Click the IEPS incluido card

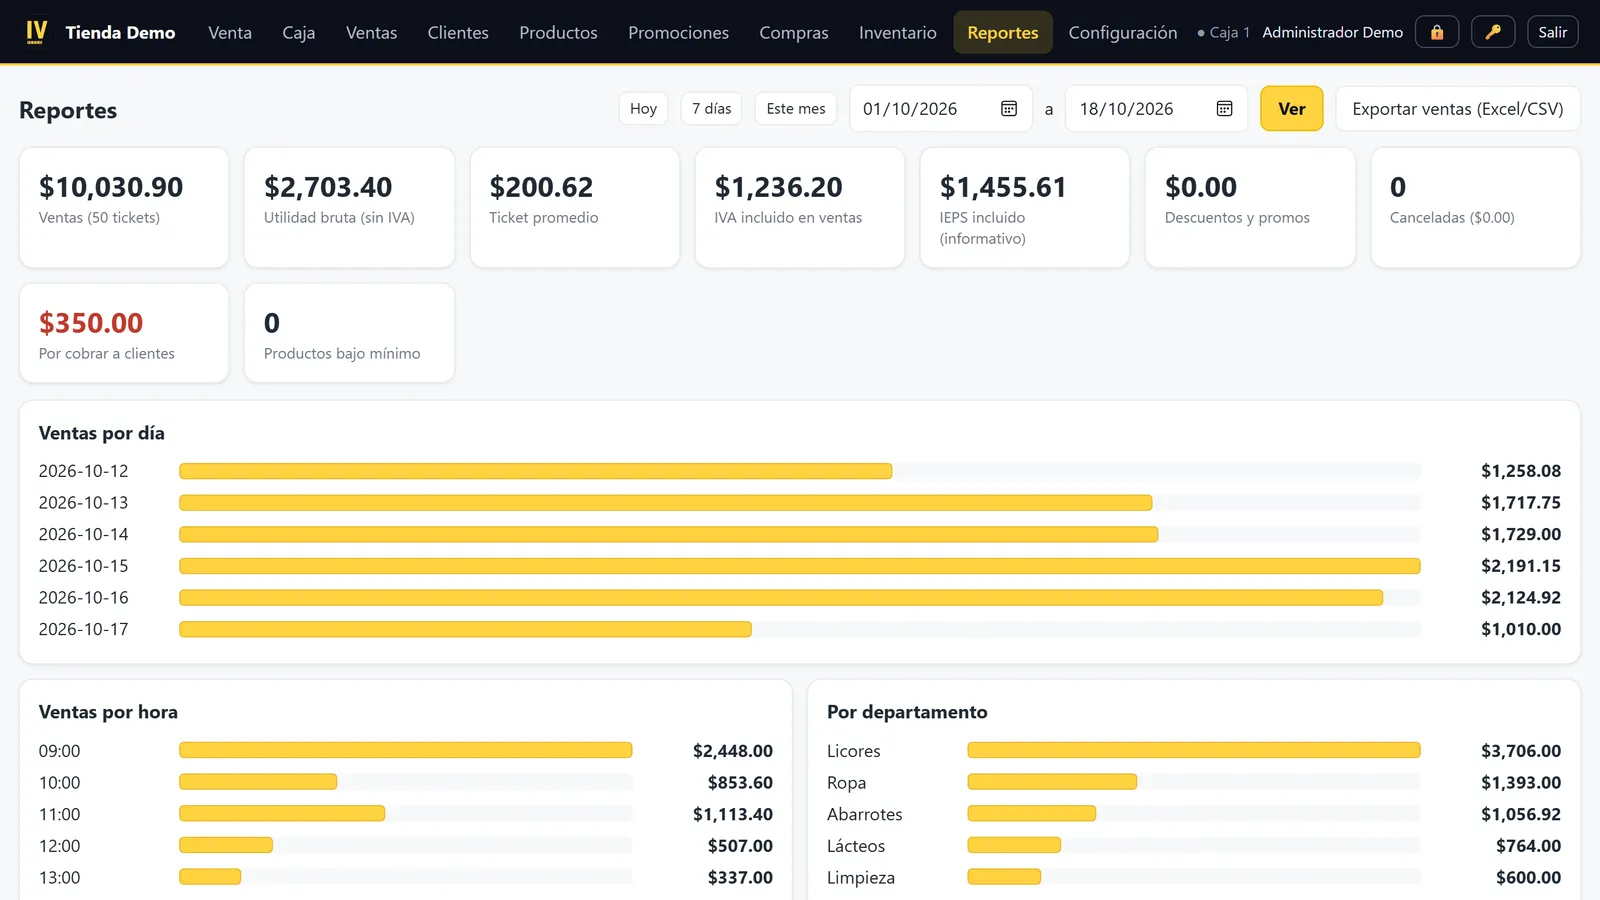[x=1025, y=208]
